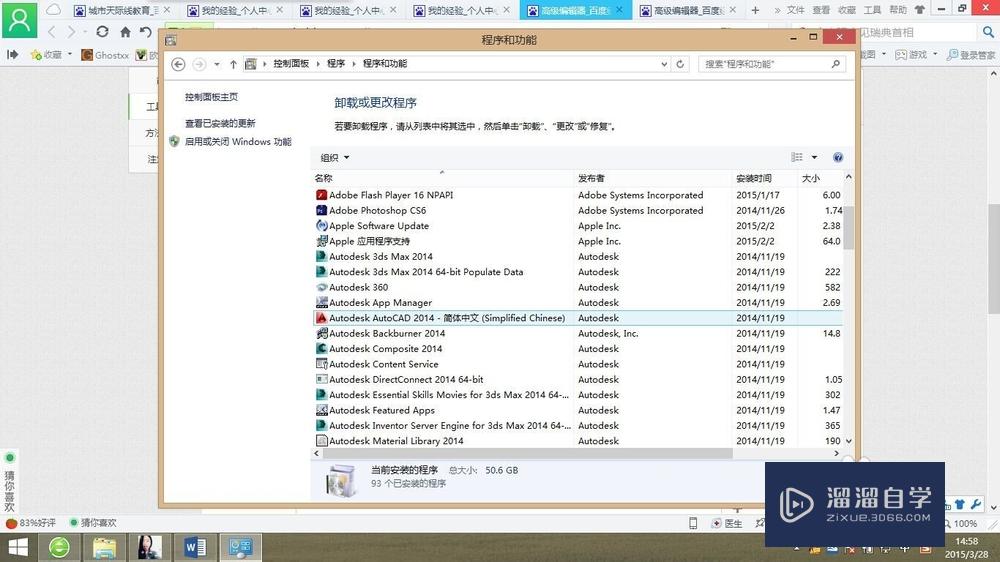
Task: Open 控制面板主页 link
Action: tap(211, 97)
